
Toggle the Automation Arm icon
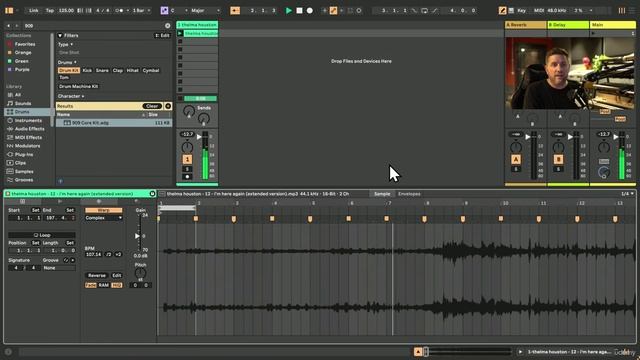coord(333,10)
